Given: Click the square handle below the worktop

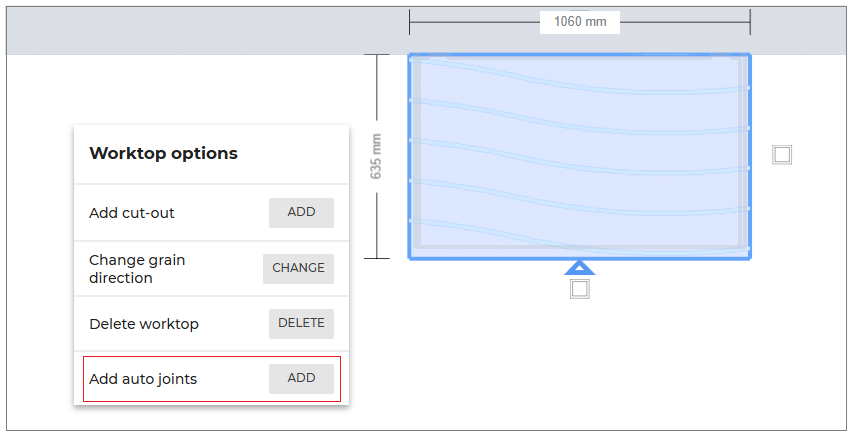Looking at the screenshot, I should (580, 289).
